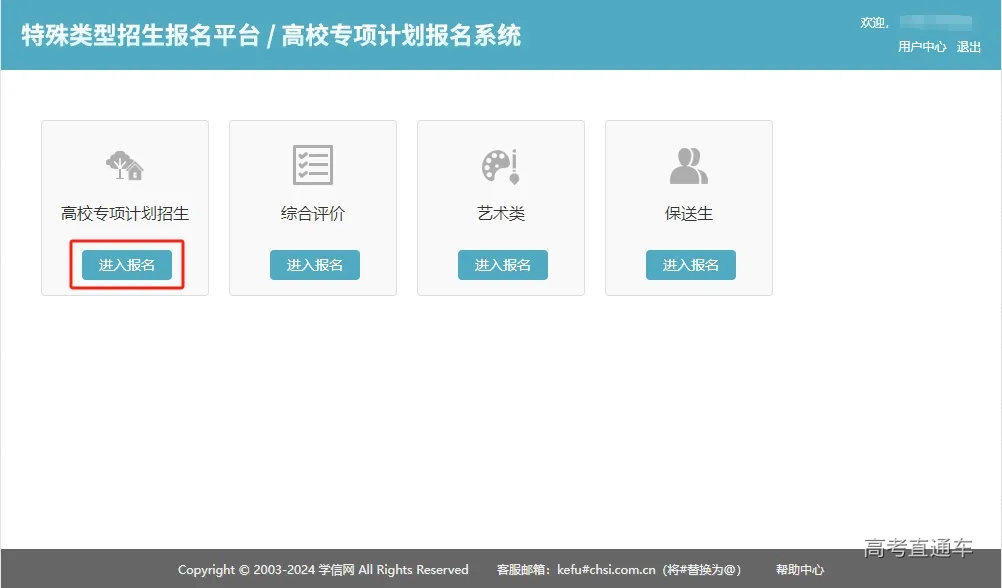Select the 综合评价 card
Image resolution: width=1002 pixels, height=588 pixels.
(312, 213)
